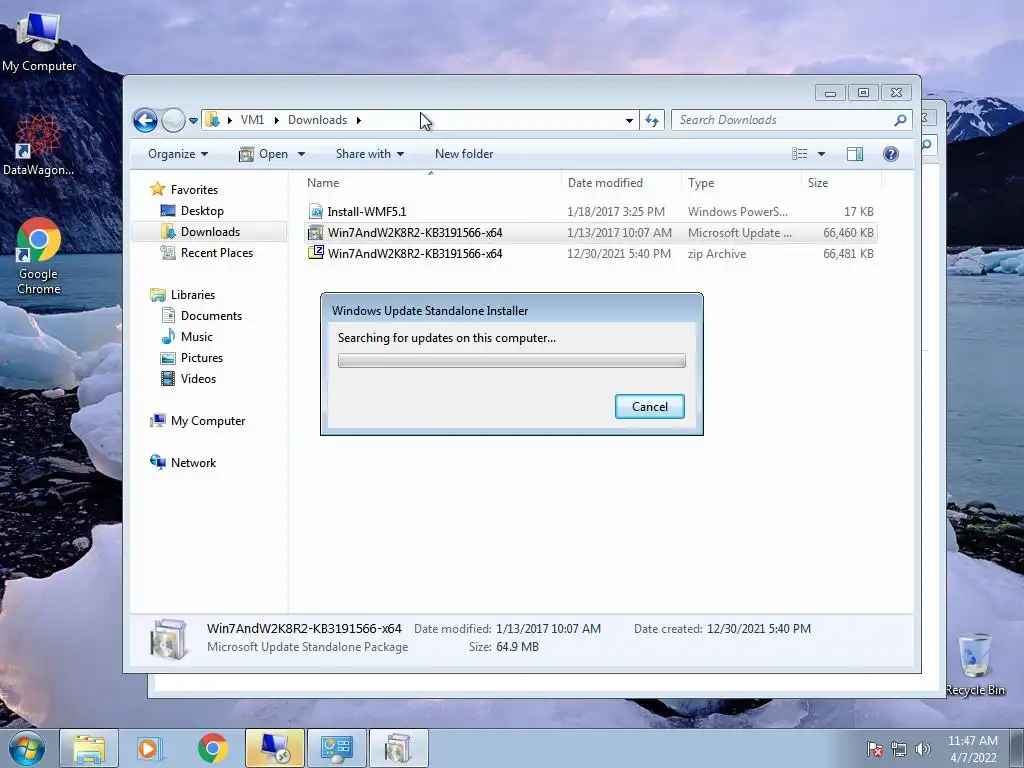The width and height of the screenshot is (1024, 768).
Task: Click the details pane update package thumbnail
Action: pos(168,638)
